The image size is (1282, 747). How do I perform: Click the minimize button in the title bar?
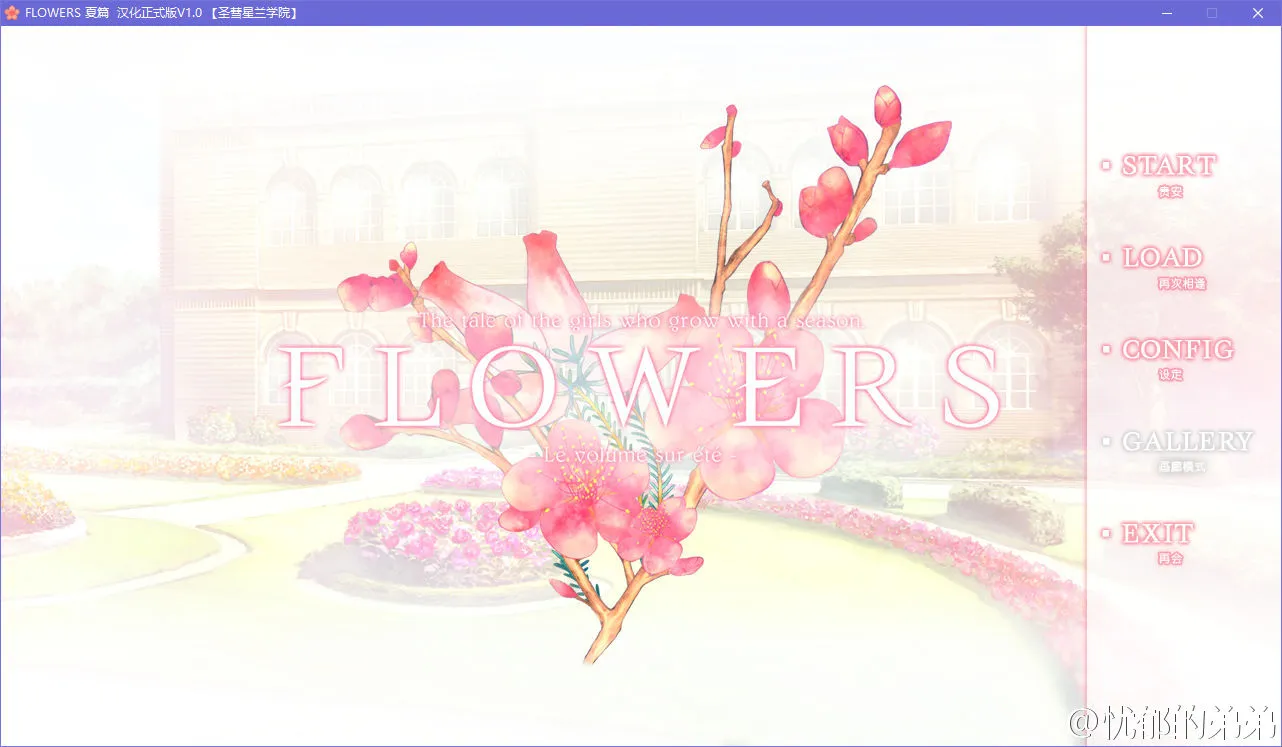[x=1165, y=13]
